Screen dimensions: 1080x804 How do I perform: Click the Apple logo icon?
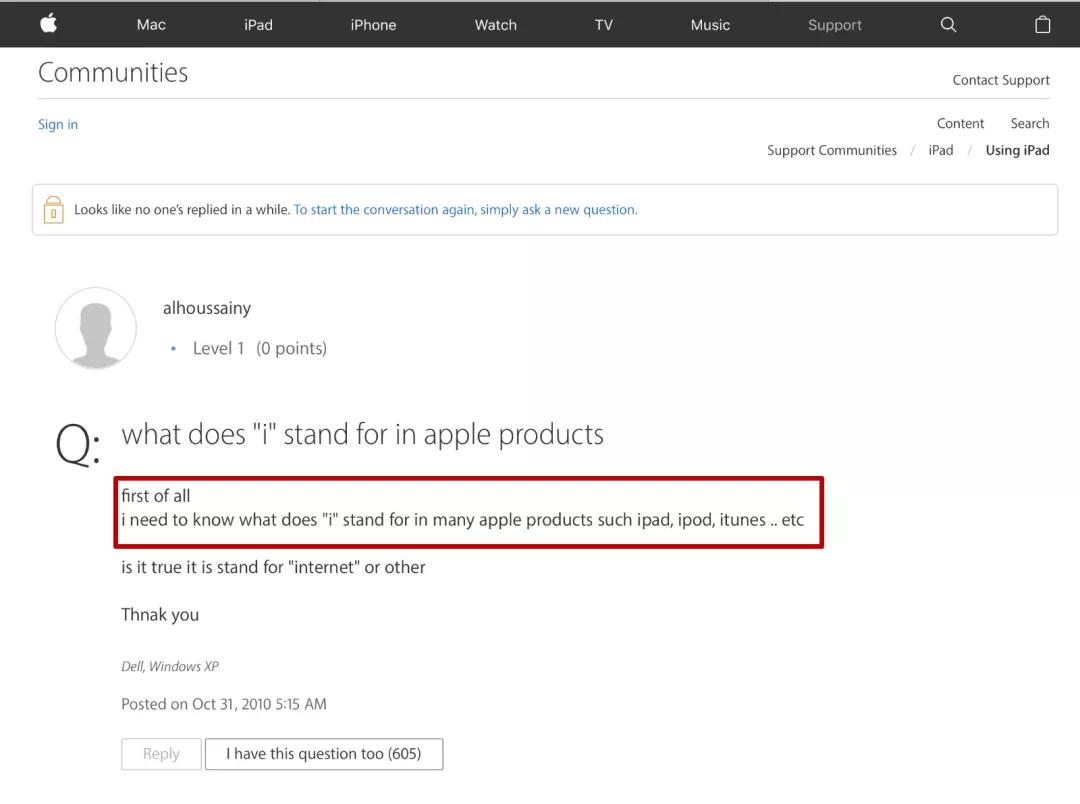coord(48,24)
